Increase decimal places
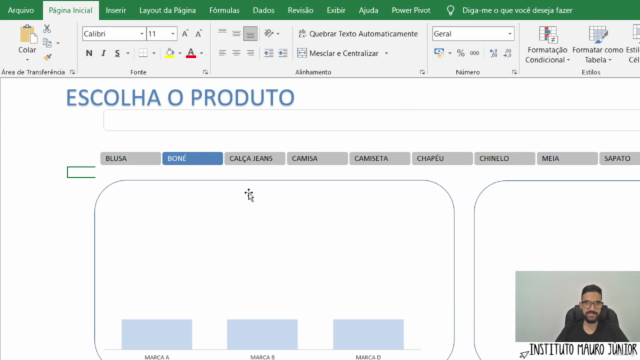640x360 pixels. [493, 53]
